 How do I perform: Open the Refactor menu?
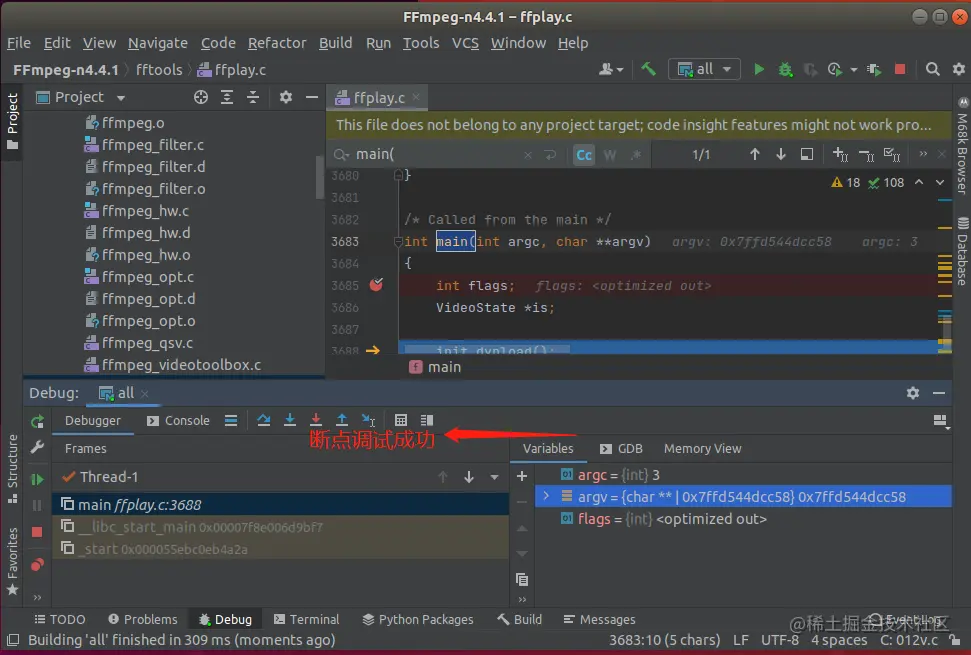[x=277, y=43]
